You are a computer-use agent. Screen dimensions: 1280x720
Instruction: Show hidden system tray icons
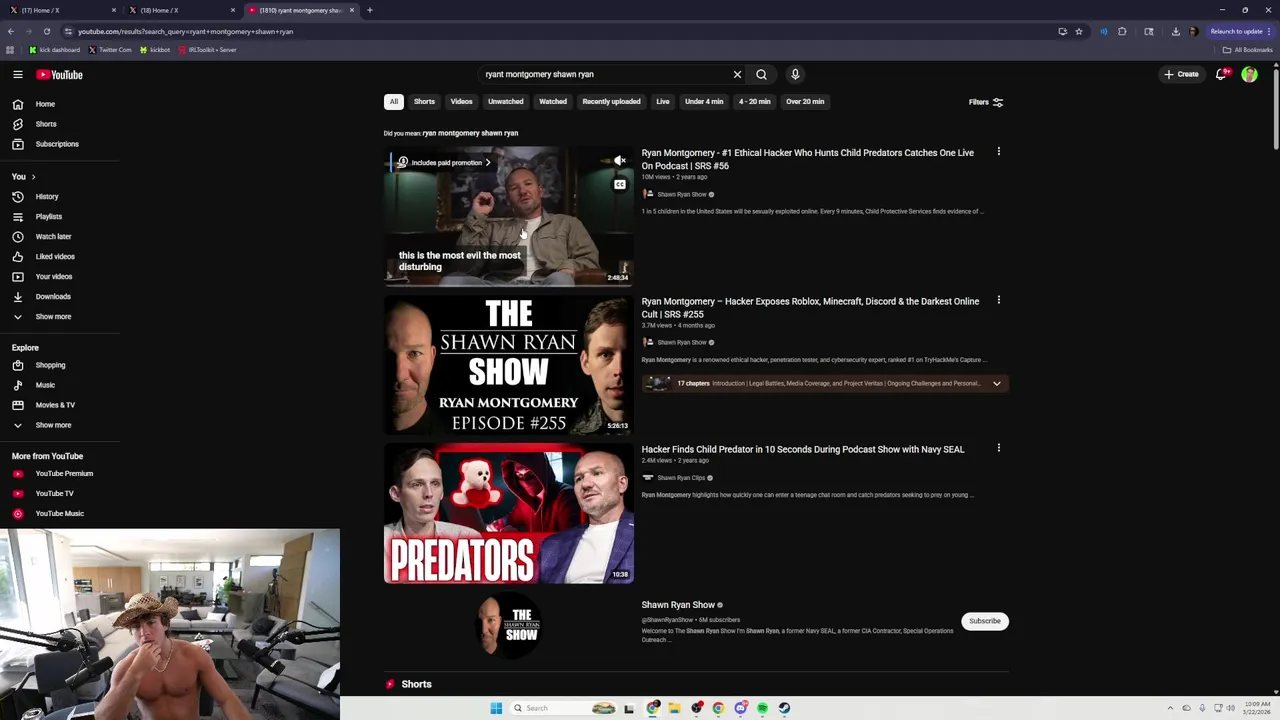pyautogui.click(x=1172, y=708)
